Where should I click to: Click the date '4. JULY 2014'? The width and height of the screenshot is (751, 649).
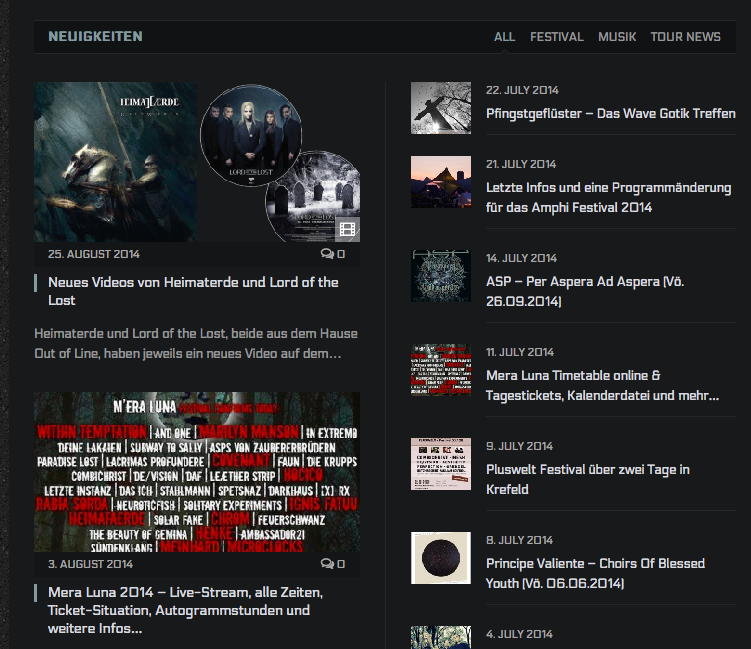click(x=519, y=634)
